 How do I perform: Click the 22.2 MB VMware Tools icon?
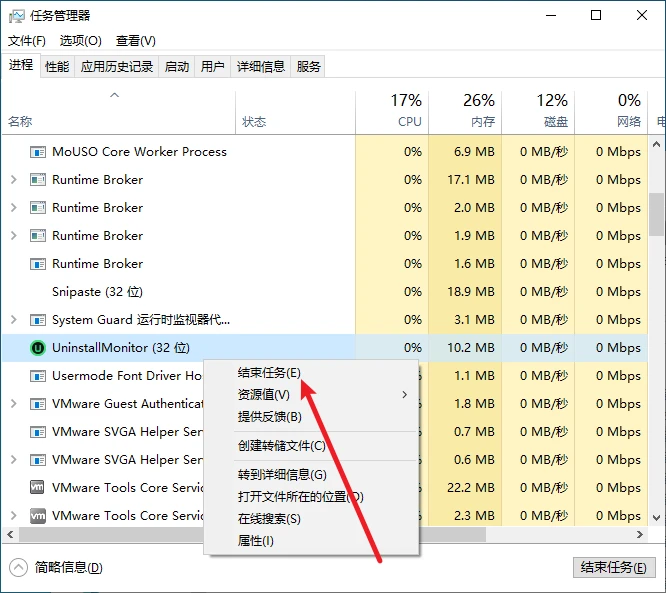coord(38,487)
